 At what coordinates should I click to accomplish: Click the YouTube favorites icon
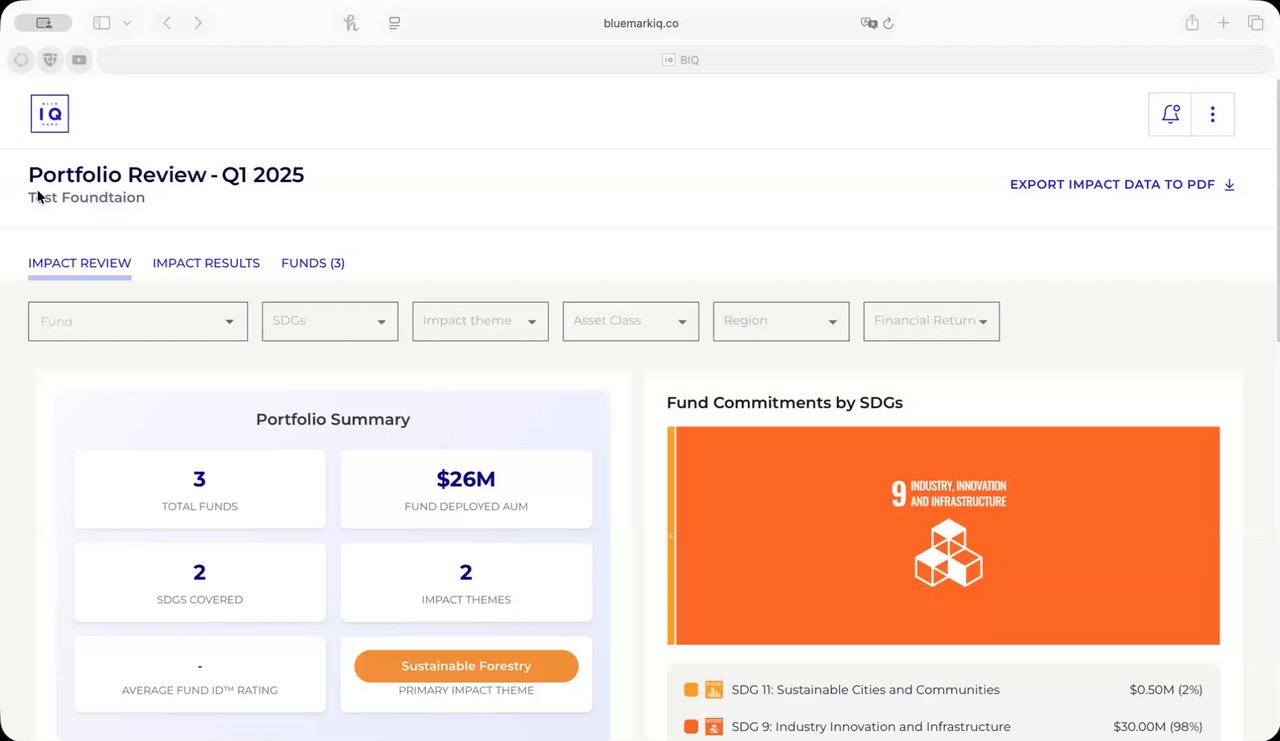tap(79, 60)
